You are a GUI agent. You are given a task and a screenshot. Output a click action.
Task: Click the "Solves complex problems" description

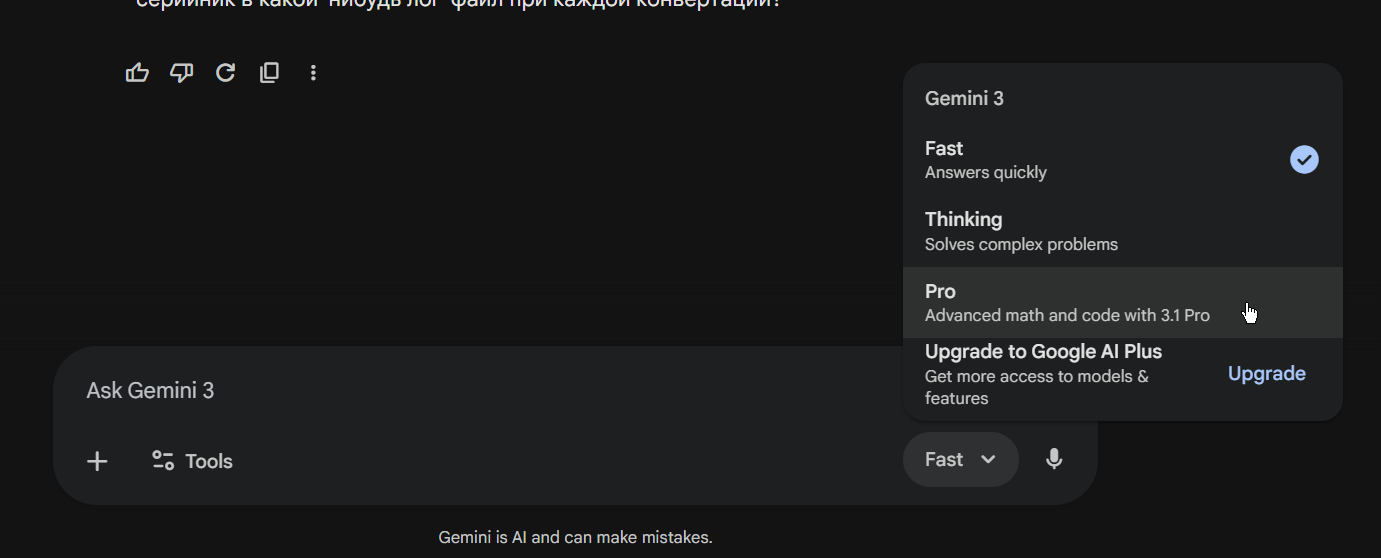tap(1021, 245)
